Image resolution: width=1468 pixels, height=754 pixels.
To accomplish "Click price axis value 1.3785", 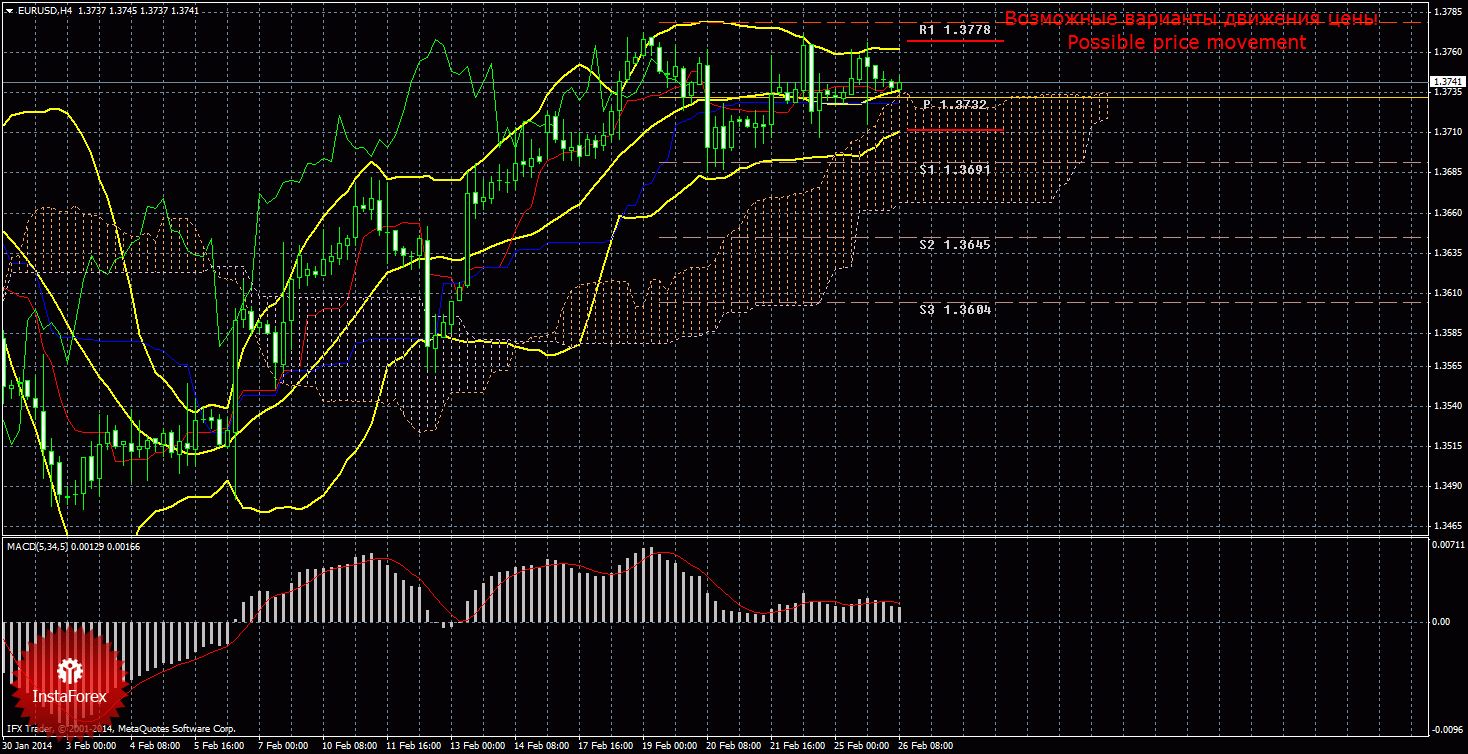I will click(x=1449, y=12).
